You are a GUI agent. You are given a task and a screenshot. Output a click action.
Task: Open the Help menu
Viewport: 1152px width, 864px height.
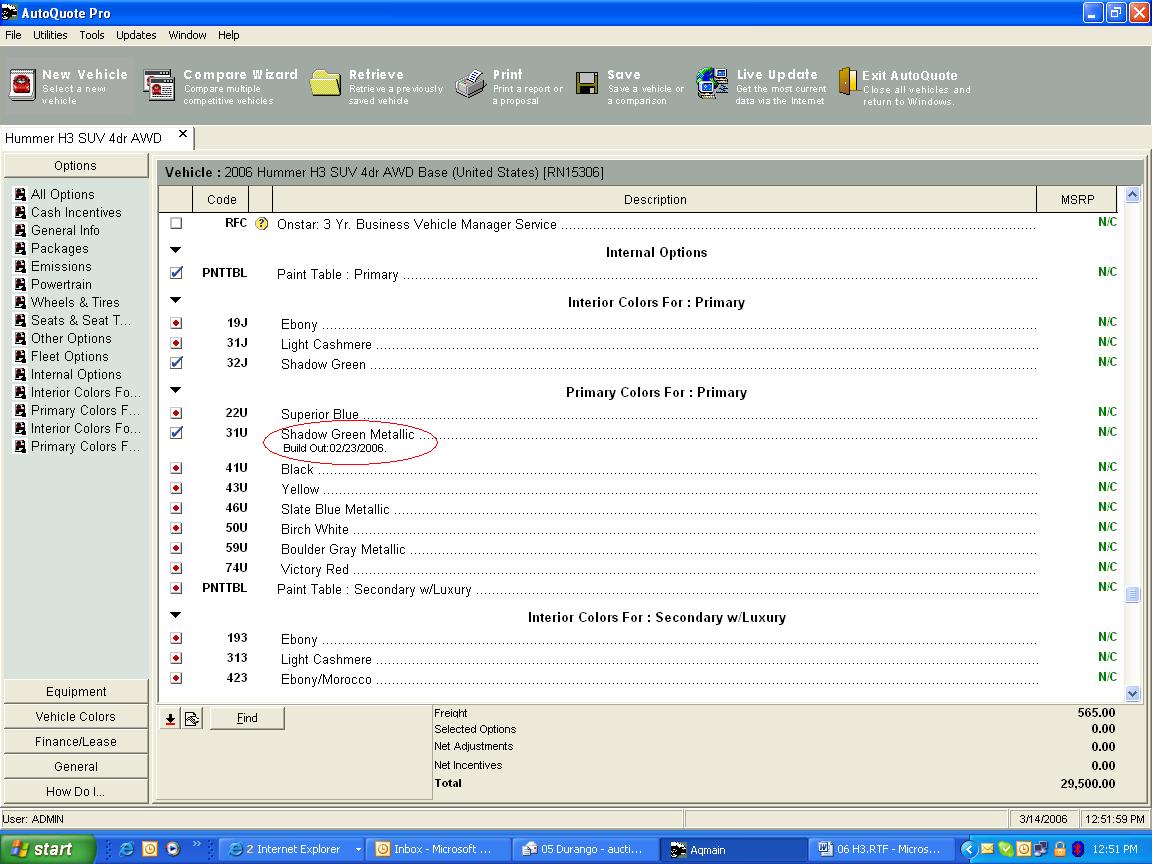(228, 35)
